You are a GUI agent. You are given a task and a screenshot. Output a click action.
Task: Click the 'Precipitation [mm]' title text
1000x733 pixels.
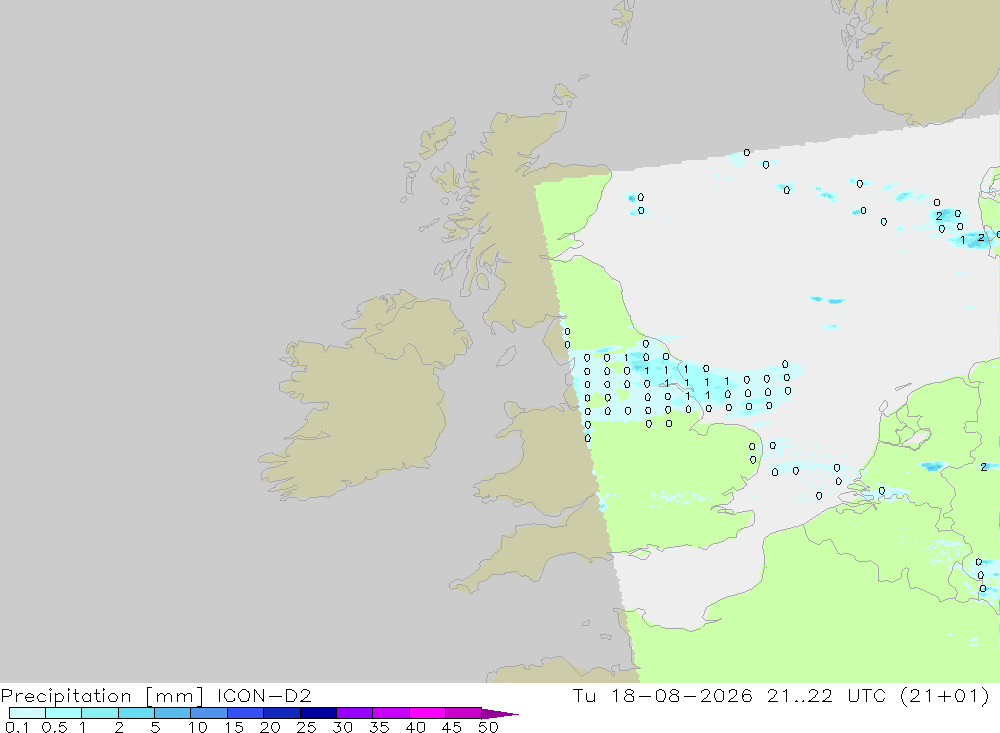(x=102, y=695)
